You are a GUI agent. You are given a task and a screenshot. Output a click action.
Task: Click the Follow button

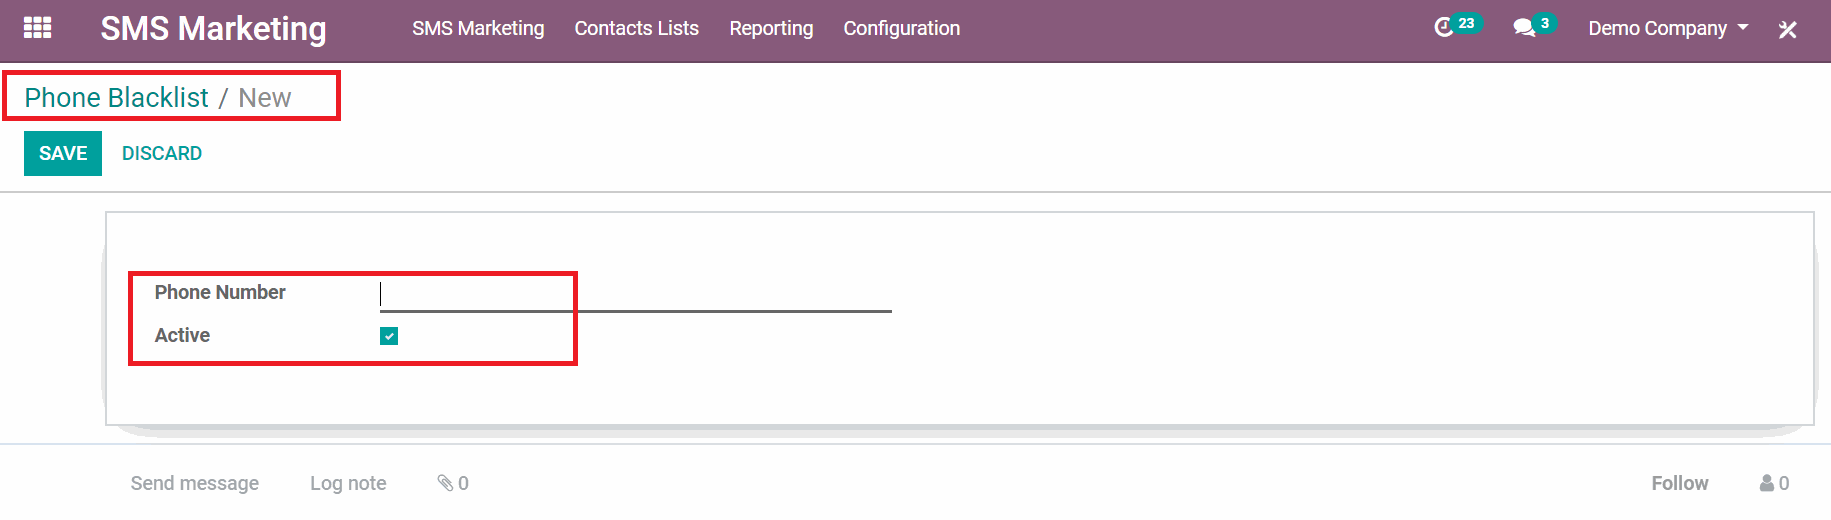pos(1679,483)
